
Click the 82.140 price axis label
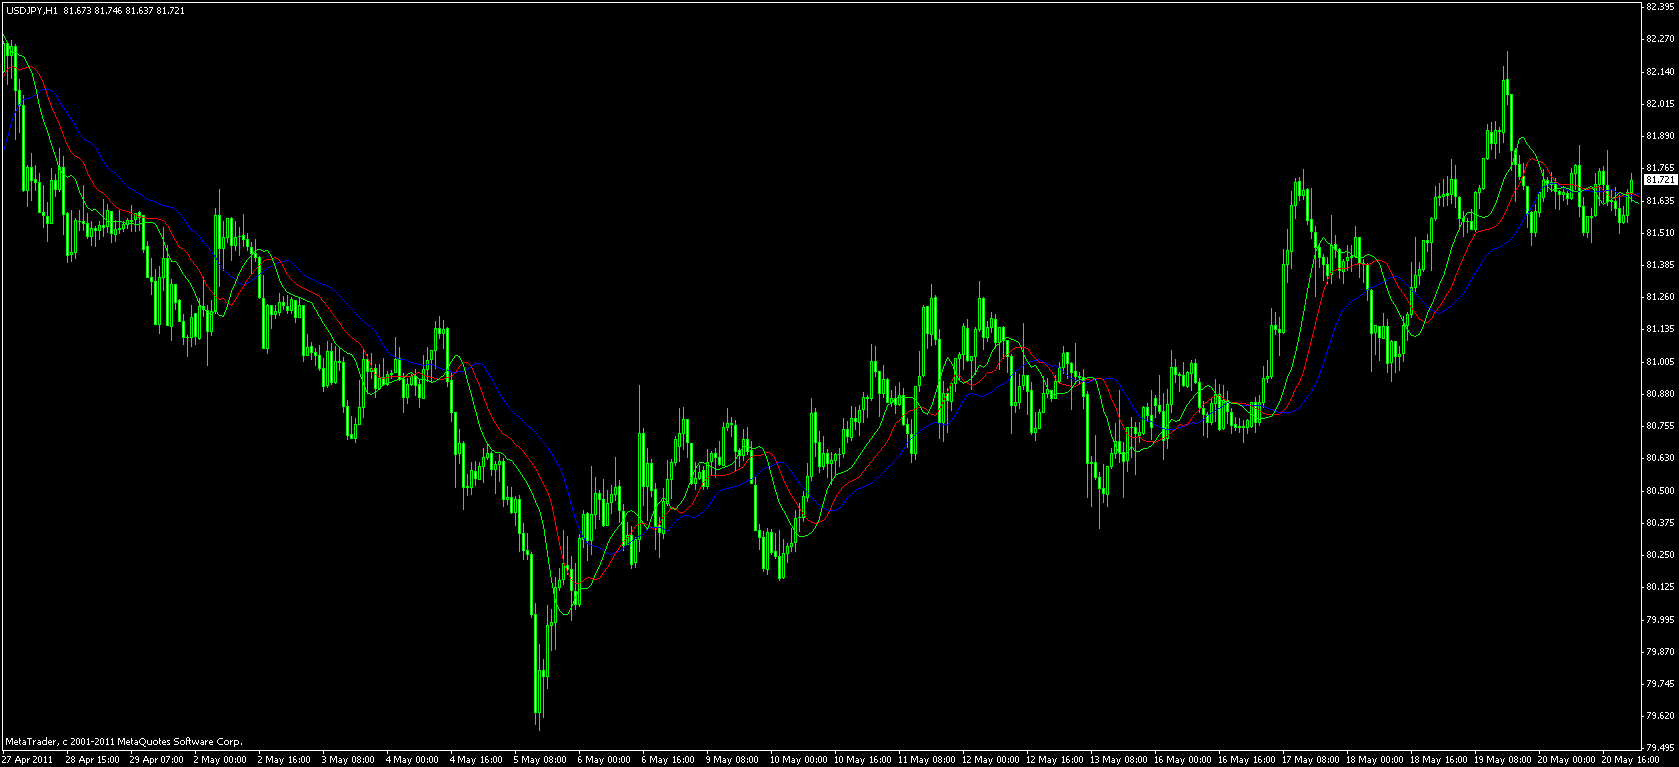point(1659,72)
